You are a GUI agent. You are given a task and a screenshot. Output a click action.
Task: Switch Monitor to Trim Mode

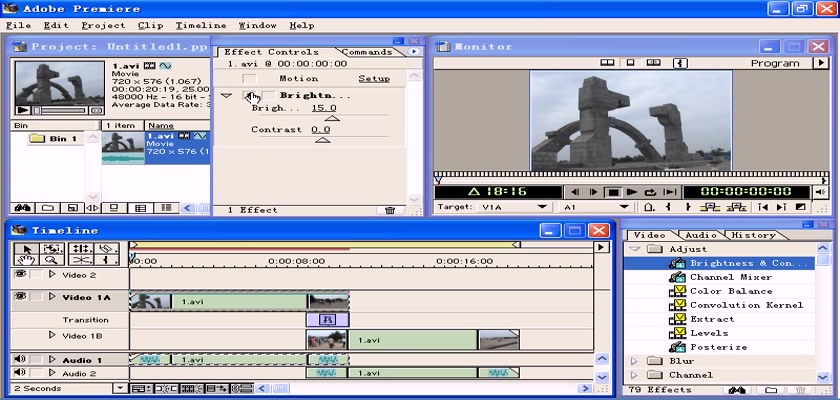[653, 63]
